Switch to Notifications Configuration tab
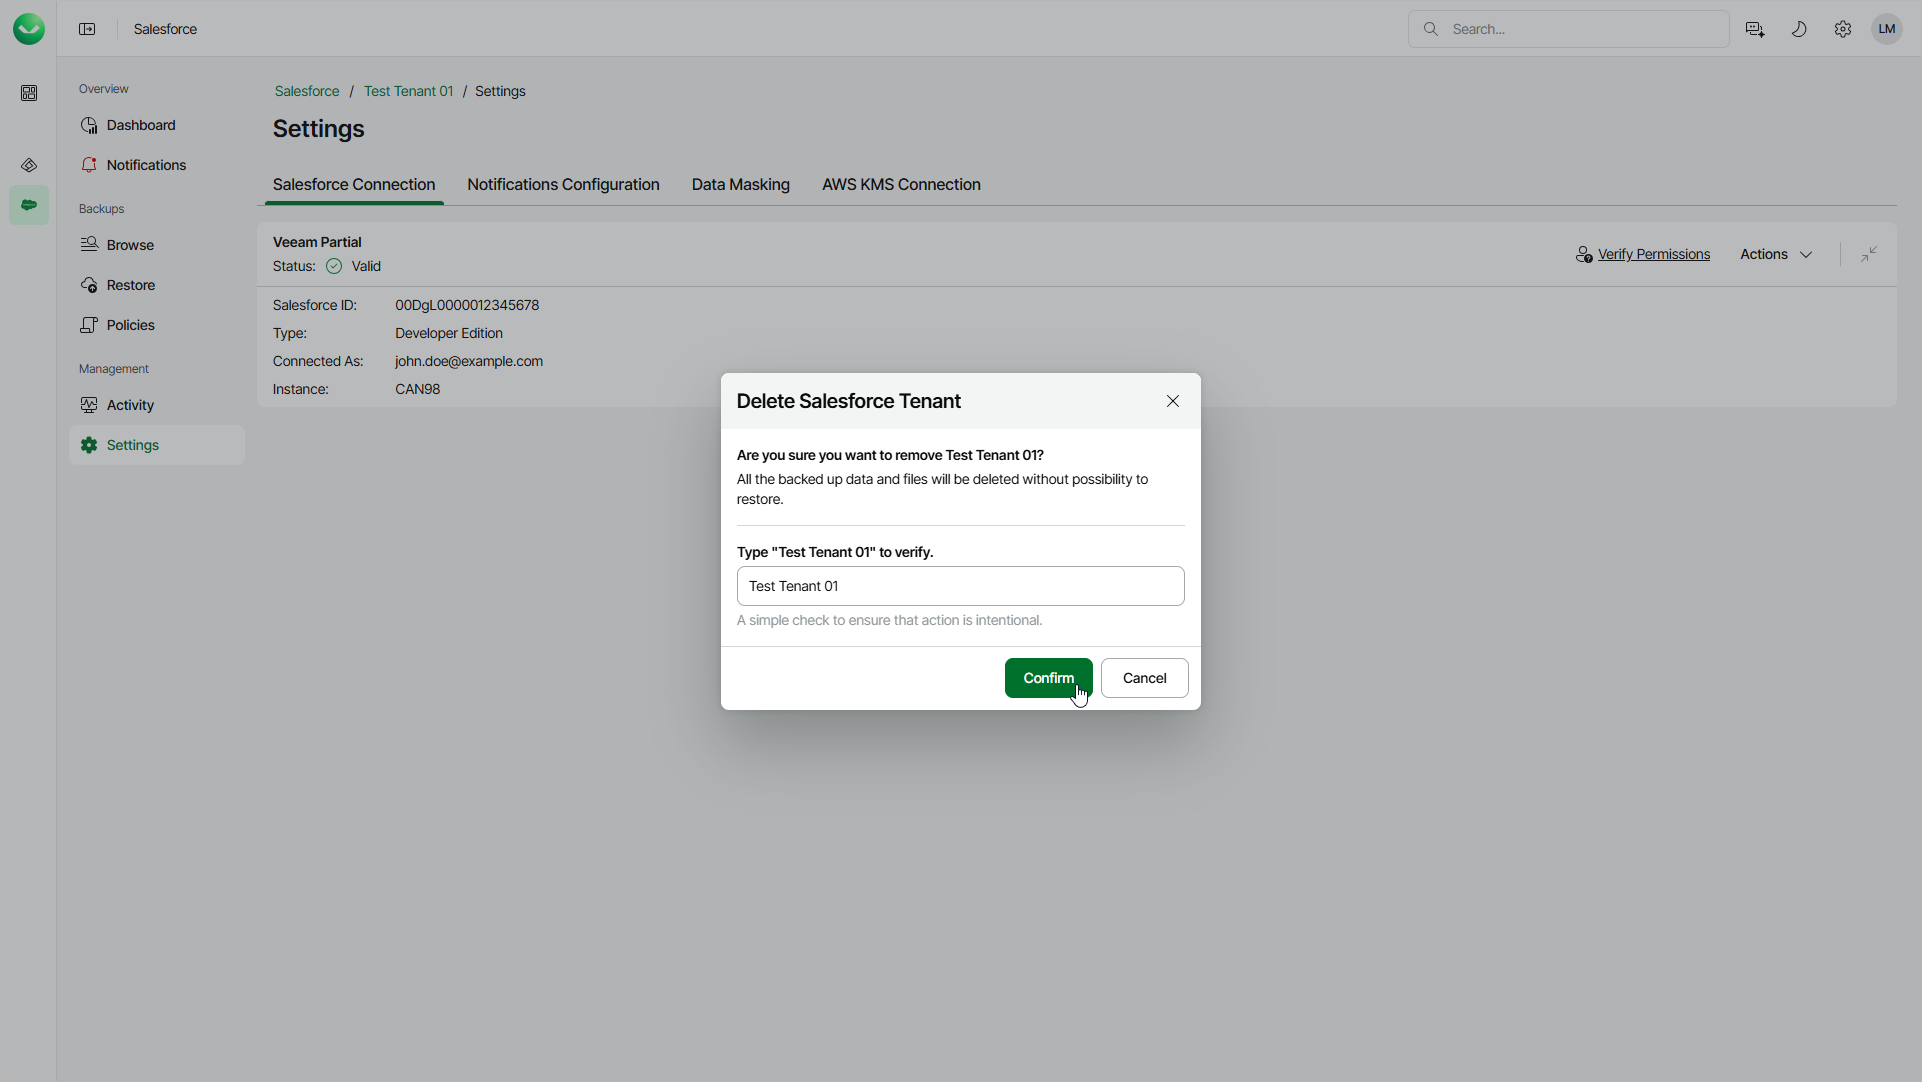1922x1082 pixels. 563,185
